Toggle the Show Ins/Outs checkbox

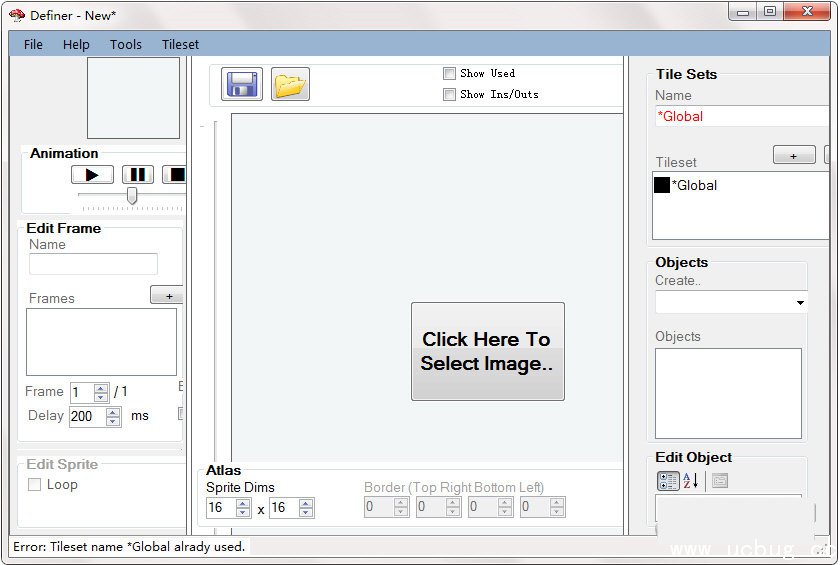(x=449, y=94)
